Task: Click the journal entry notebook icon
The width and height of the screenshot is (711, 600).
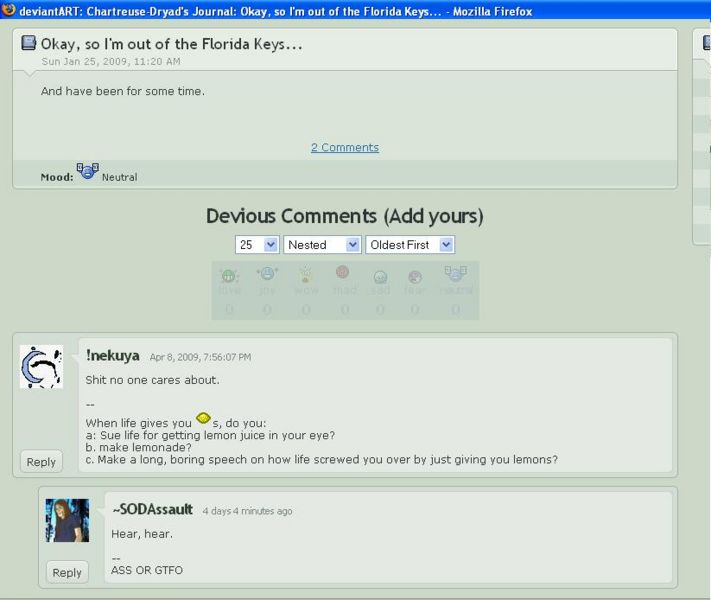Action: point(29,44)
